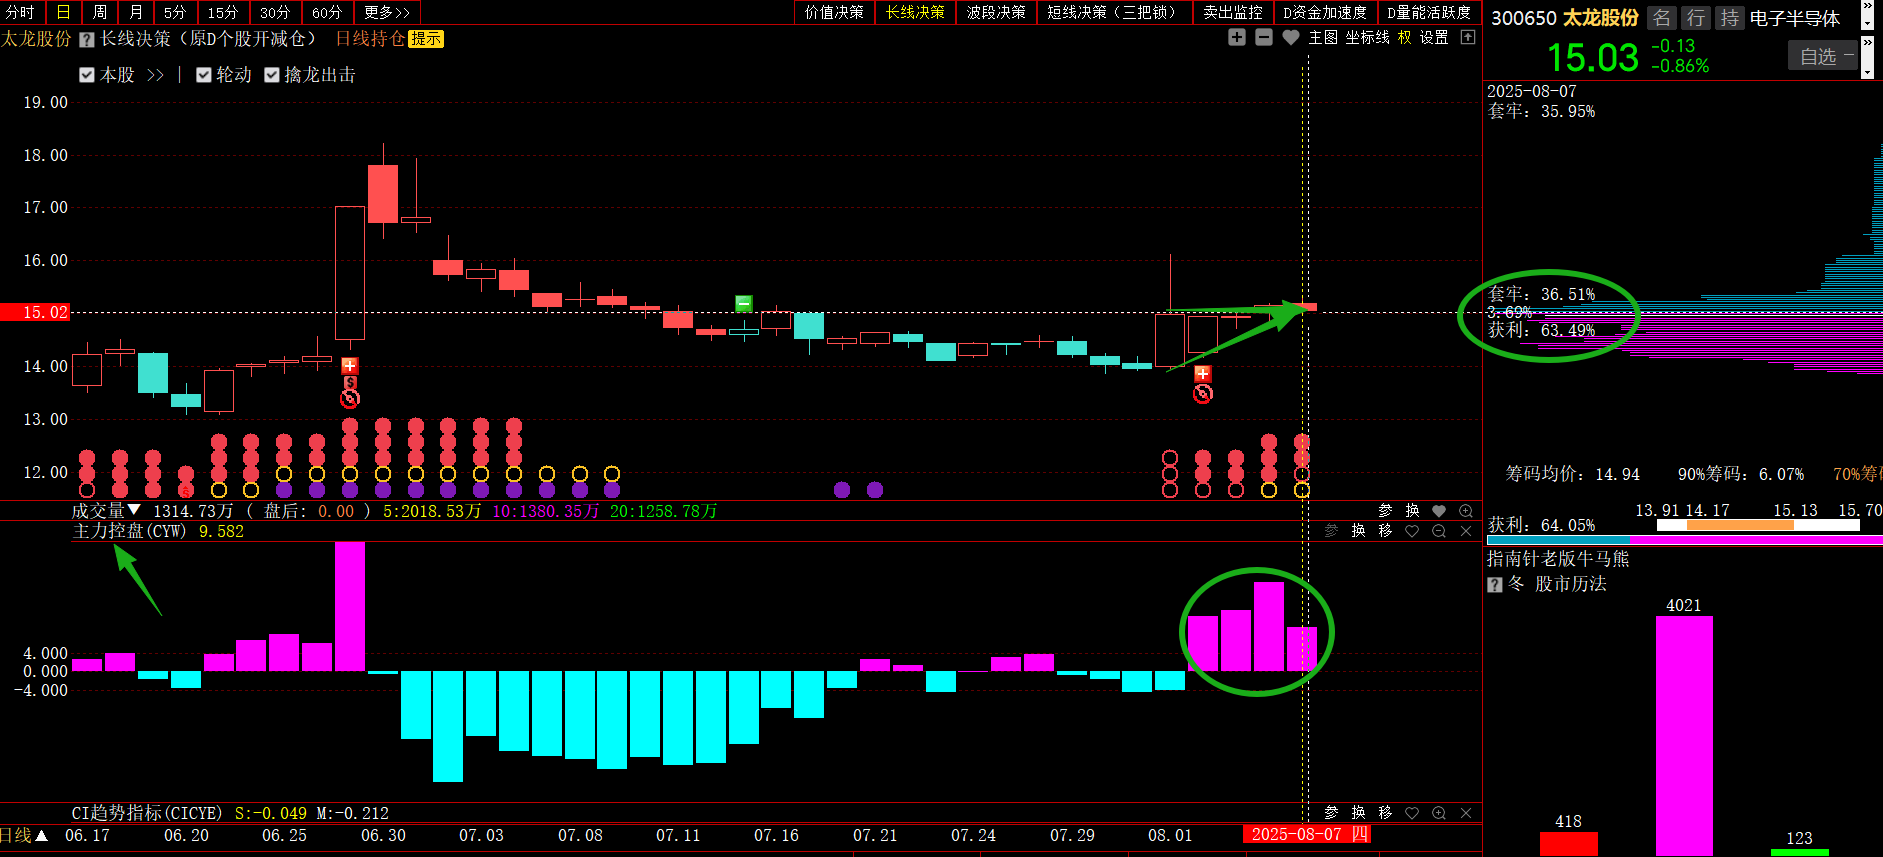Open help icon beside 冬 股市历法
The image size is (1883, 857).
[x=1495, y=585]
